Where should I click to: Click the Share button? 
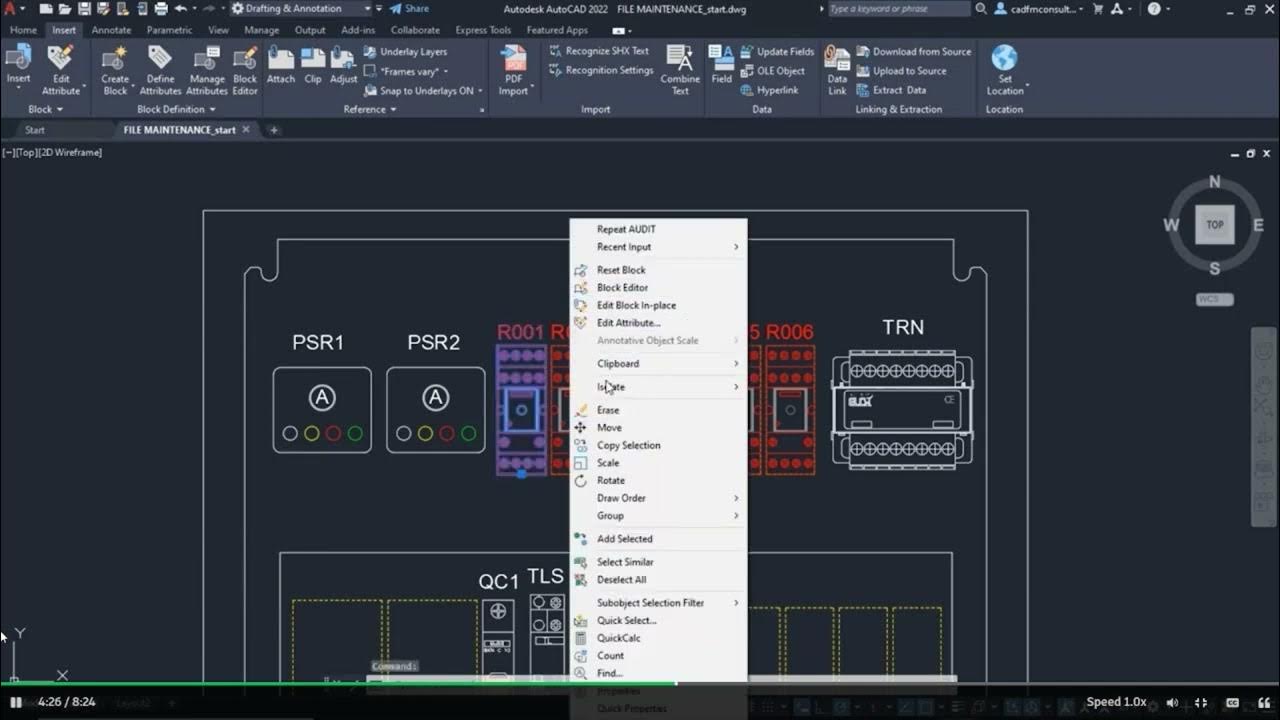pos(409,9)
